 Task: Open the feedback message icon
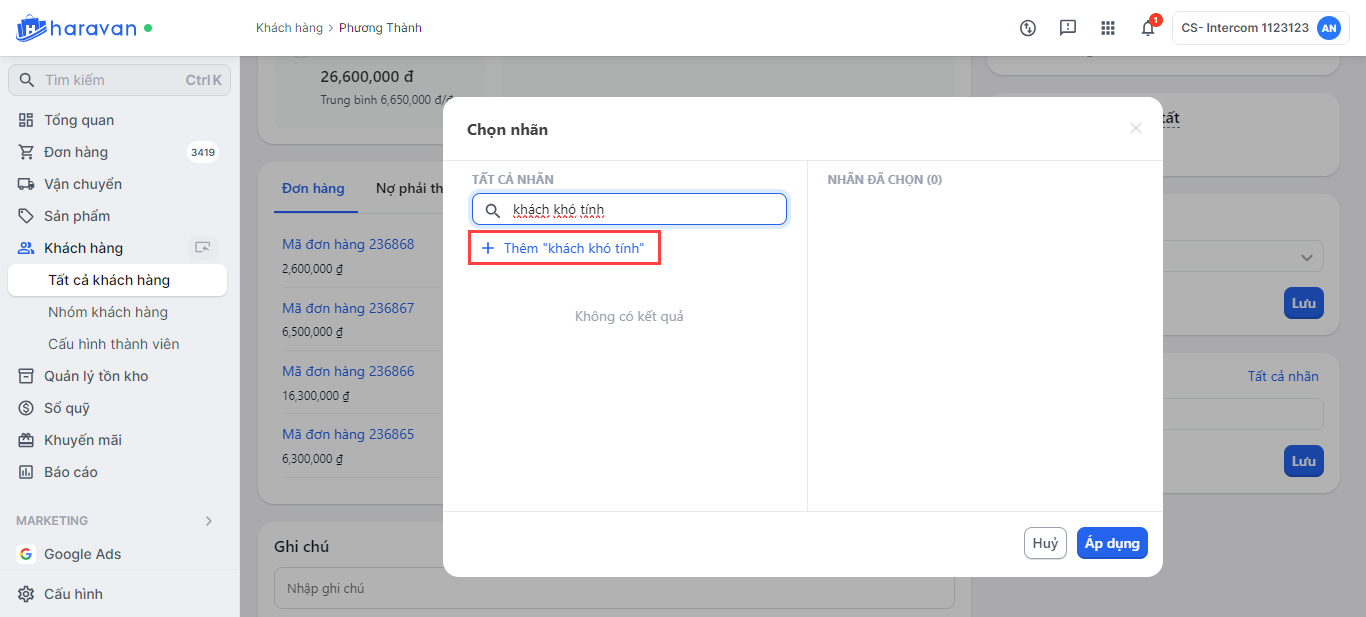pyautogui.click(x=1068, y=28)
